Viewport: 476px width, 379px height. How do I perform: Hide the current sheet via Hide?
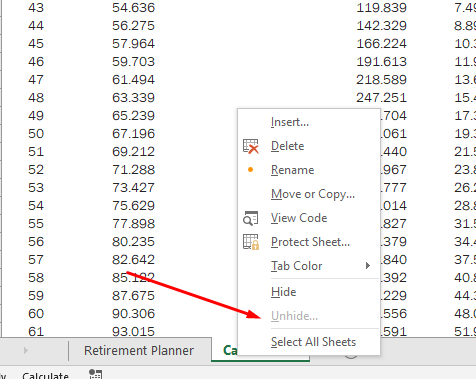283,292
